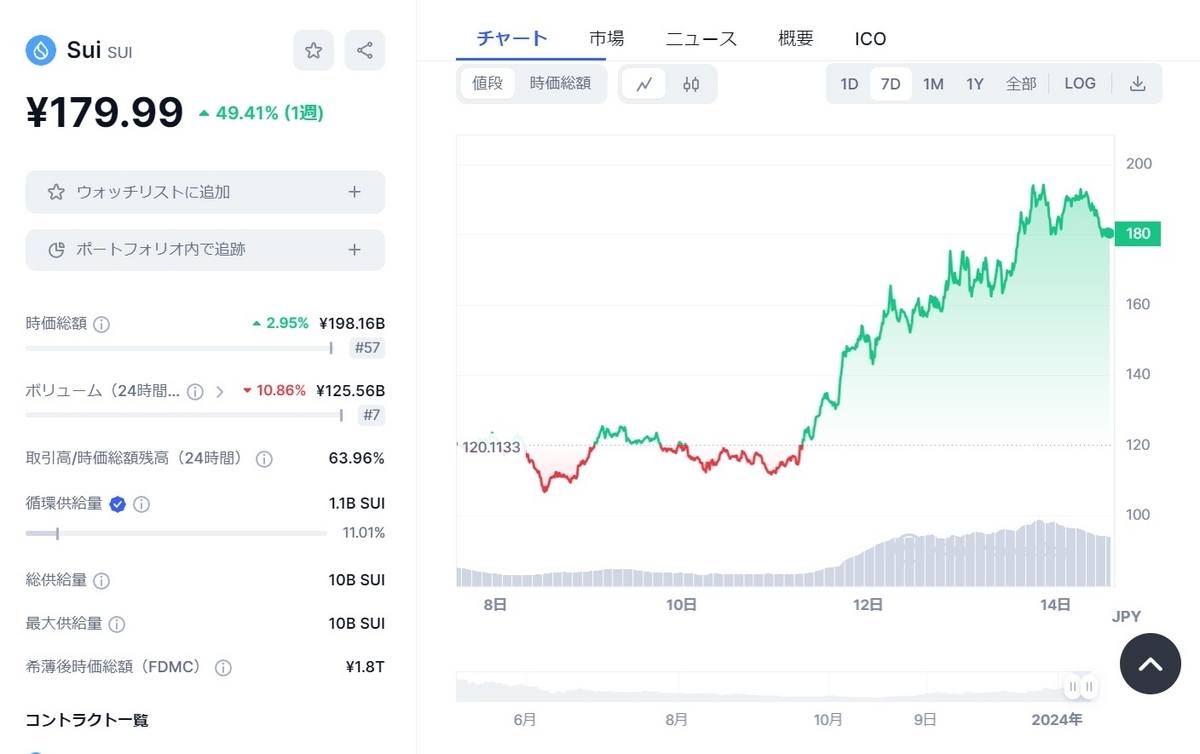Click the info icon beside 総供給量
The height and width of the screenshot is (754, 1200).
(x=102, y=580)
